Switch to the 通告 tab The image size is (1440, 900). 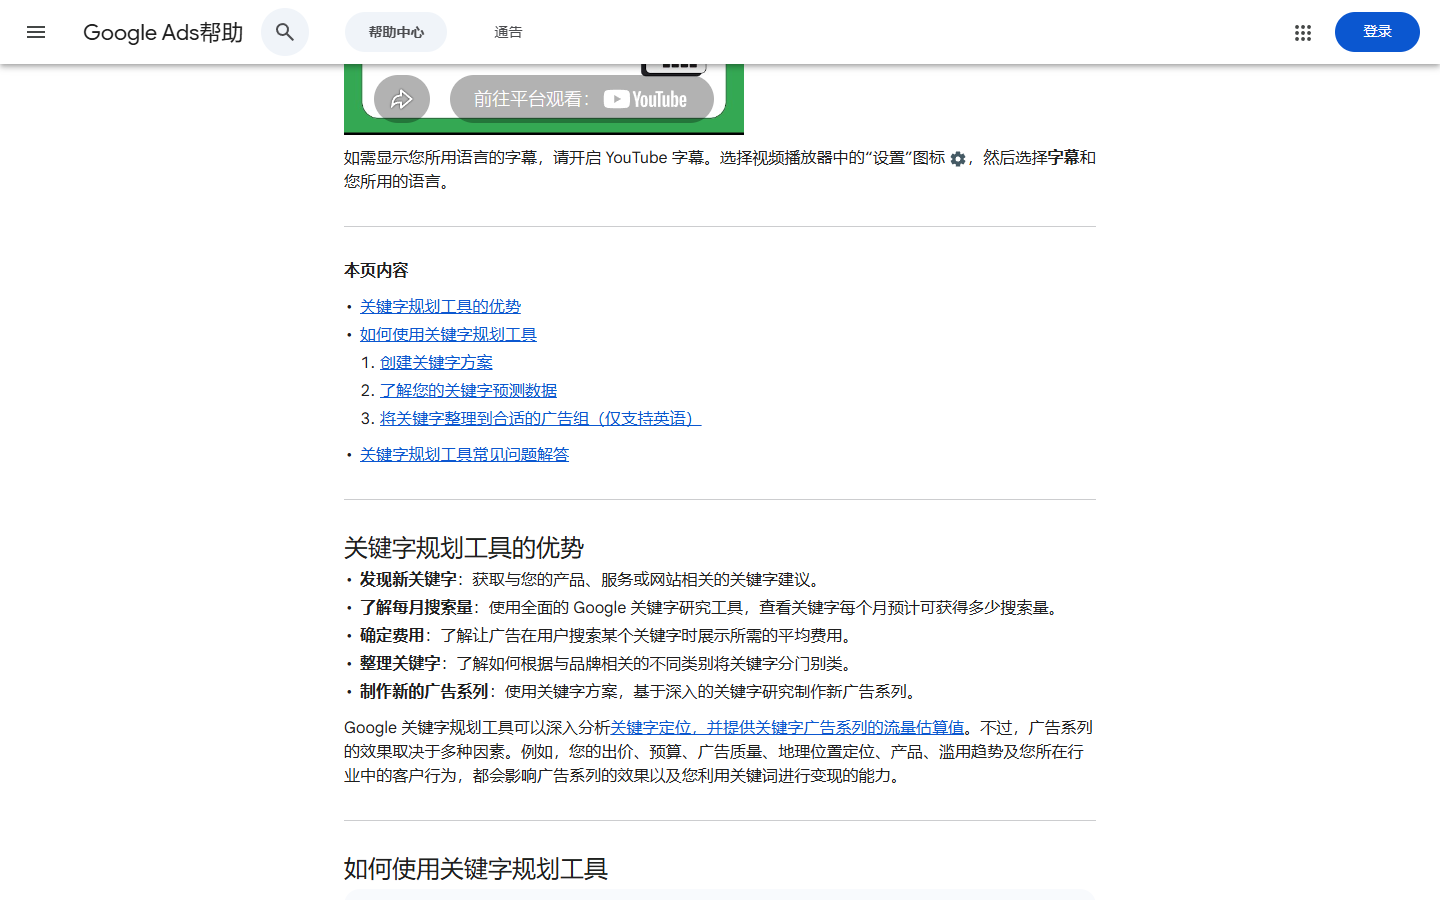click(x=508, y=32)
